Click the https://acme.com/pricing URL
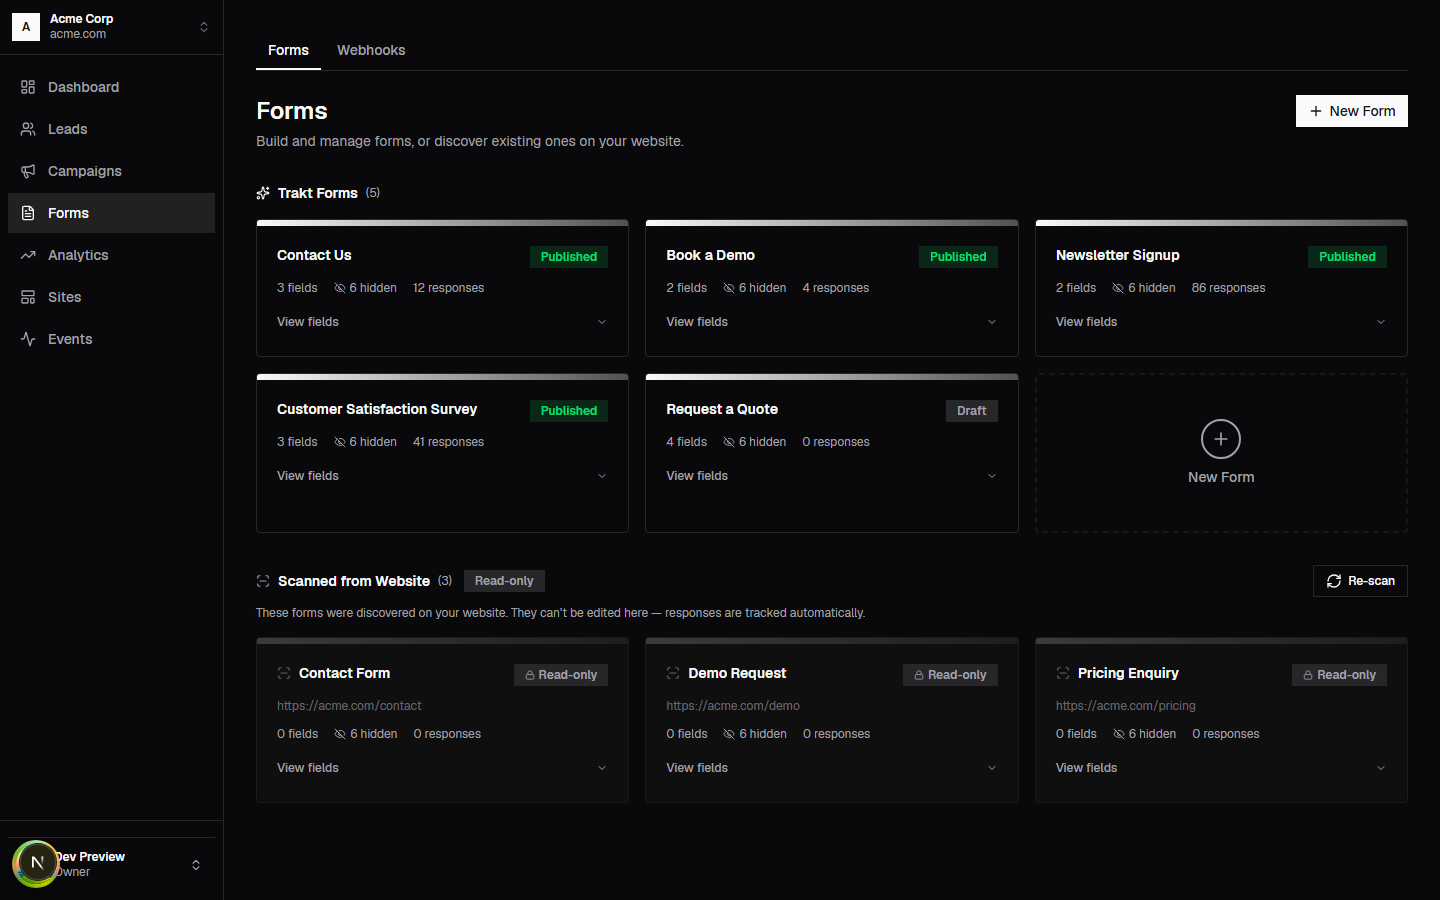 pos(1126,706)
